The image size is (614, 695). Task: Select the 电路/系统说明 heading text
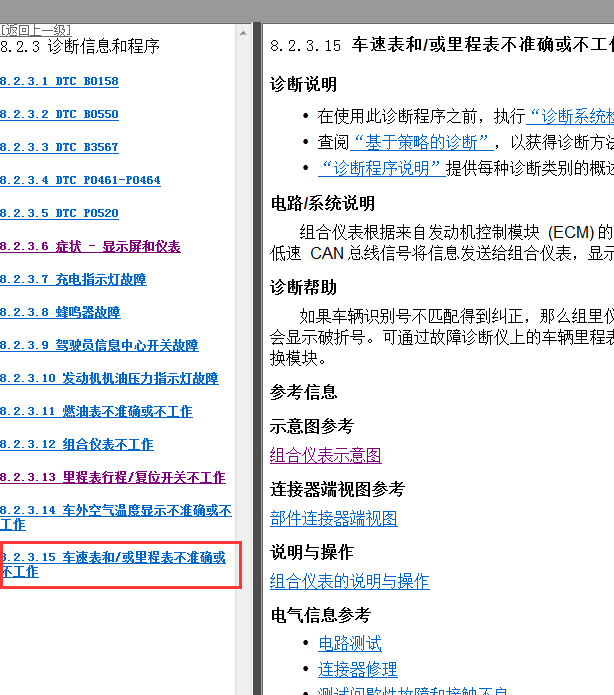coord(323,203)
